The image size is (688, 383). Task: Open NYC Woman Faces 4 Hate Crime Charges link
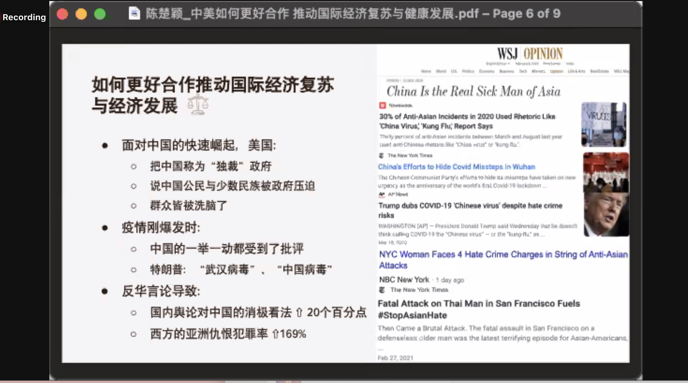(503, 260)
